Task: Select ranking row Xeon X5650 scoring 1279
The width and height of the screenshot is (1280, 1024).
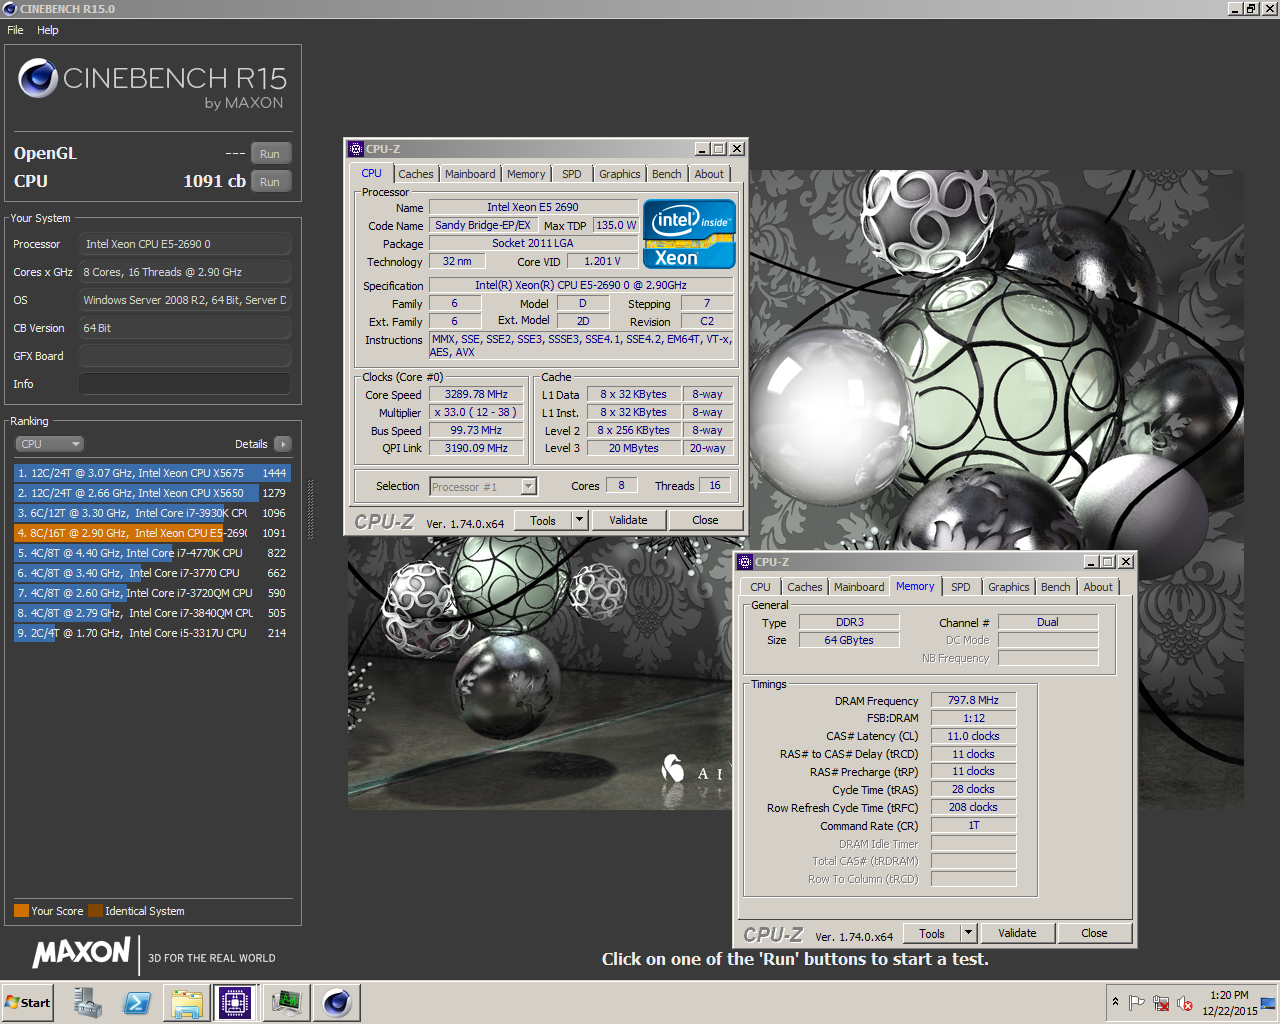Action: pos(152,493)
